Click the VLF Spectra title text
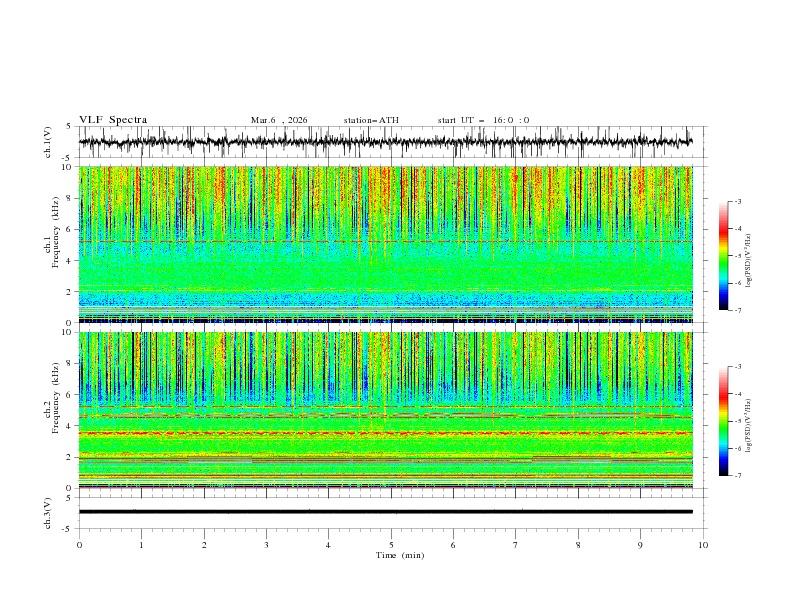Viewport: 792px width, 612px height. click(113, 120)
